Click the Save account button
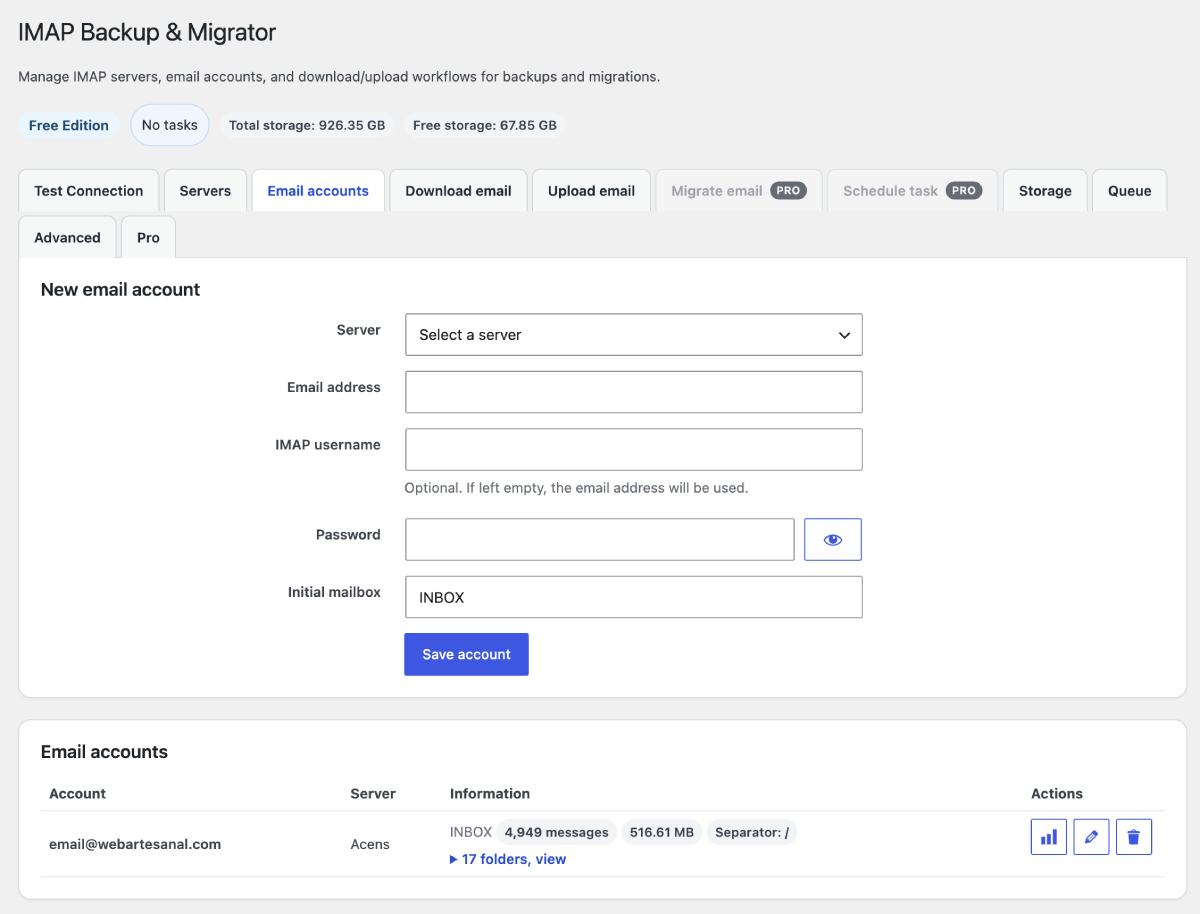The image size is (1200, 914). tap(466, 654)
